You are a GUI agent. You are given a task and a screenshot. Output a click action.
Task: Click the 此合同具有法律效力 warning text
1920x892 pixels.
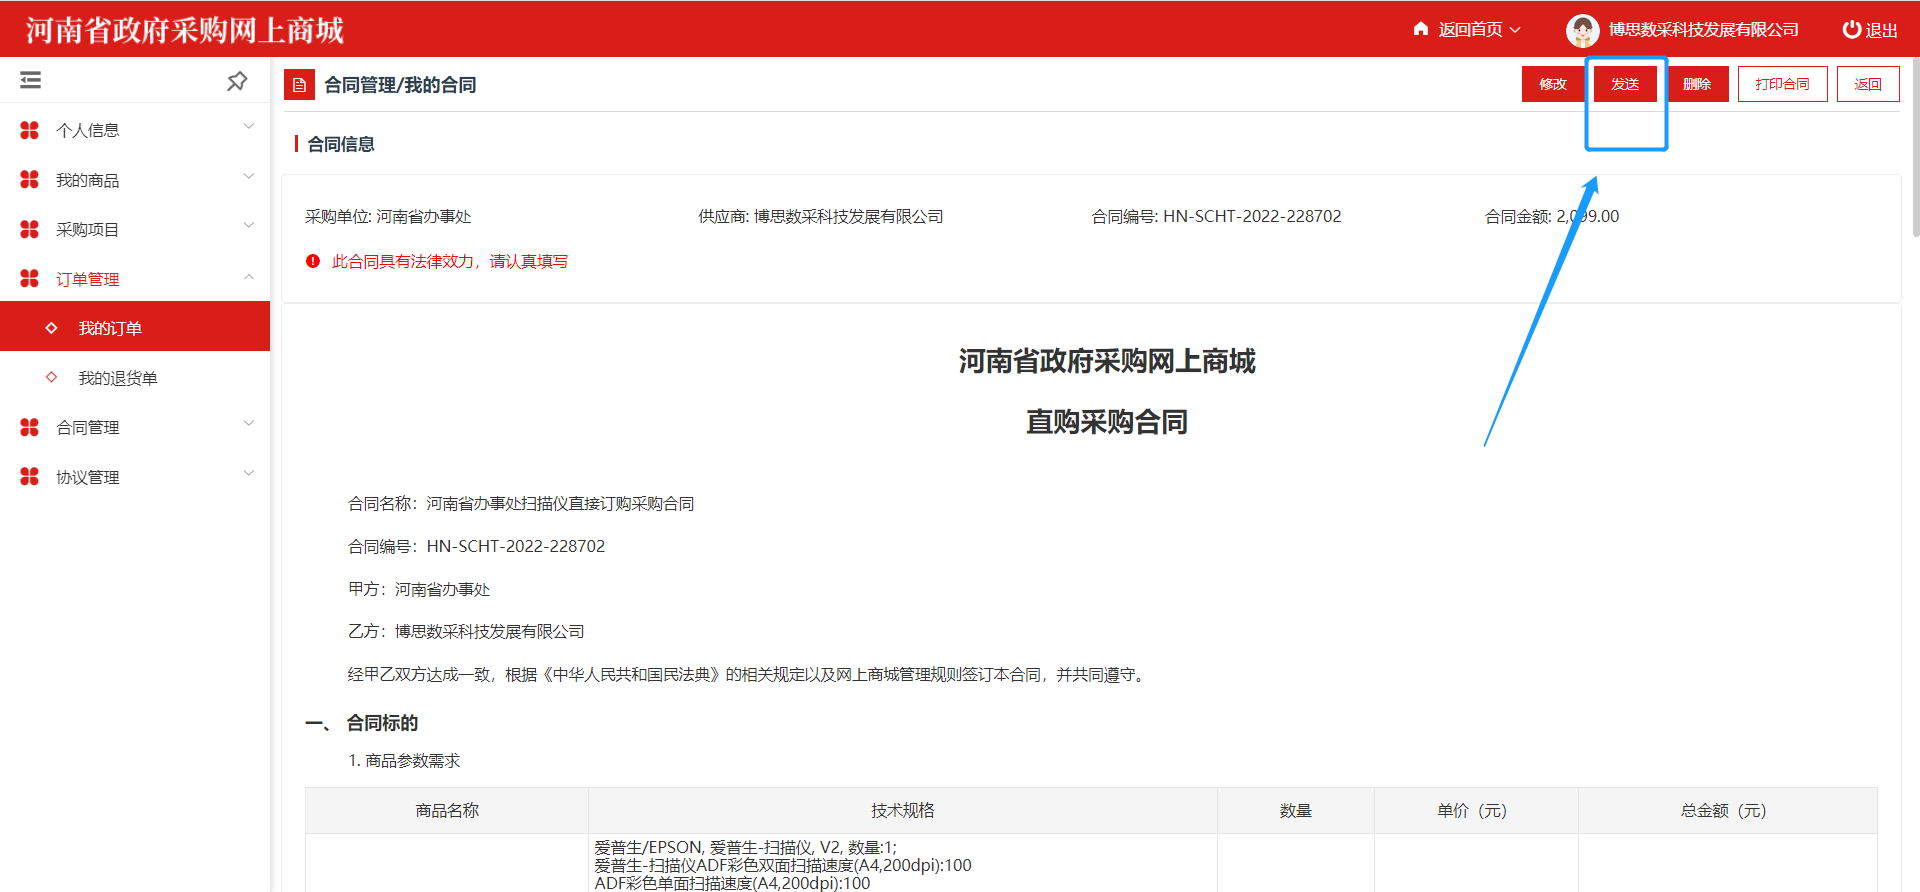450,261
